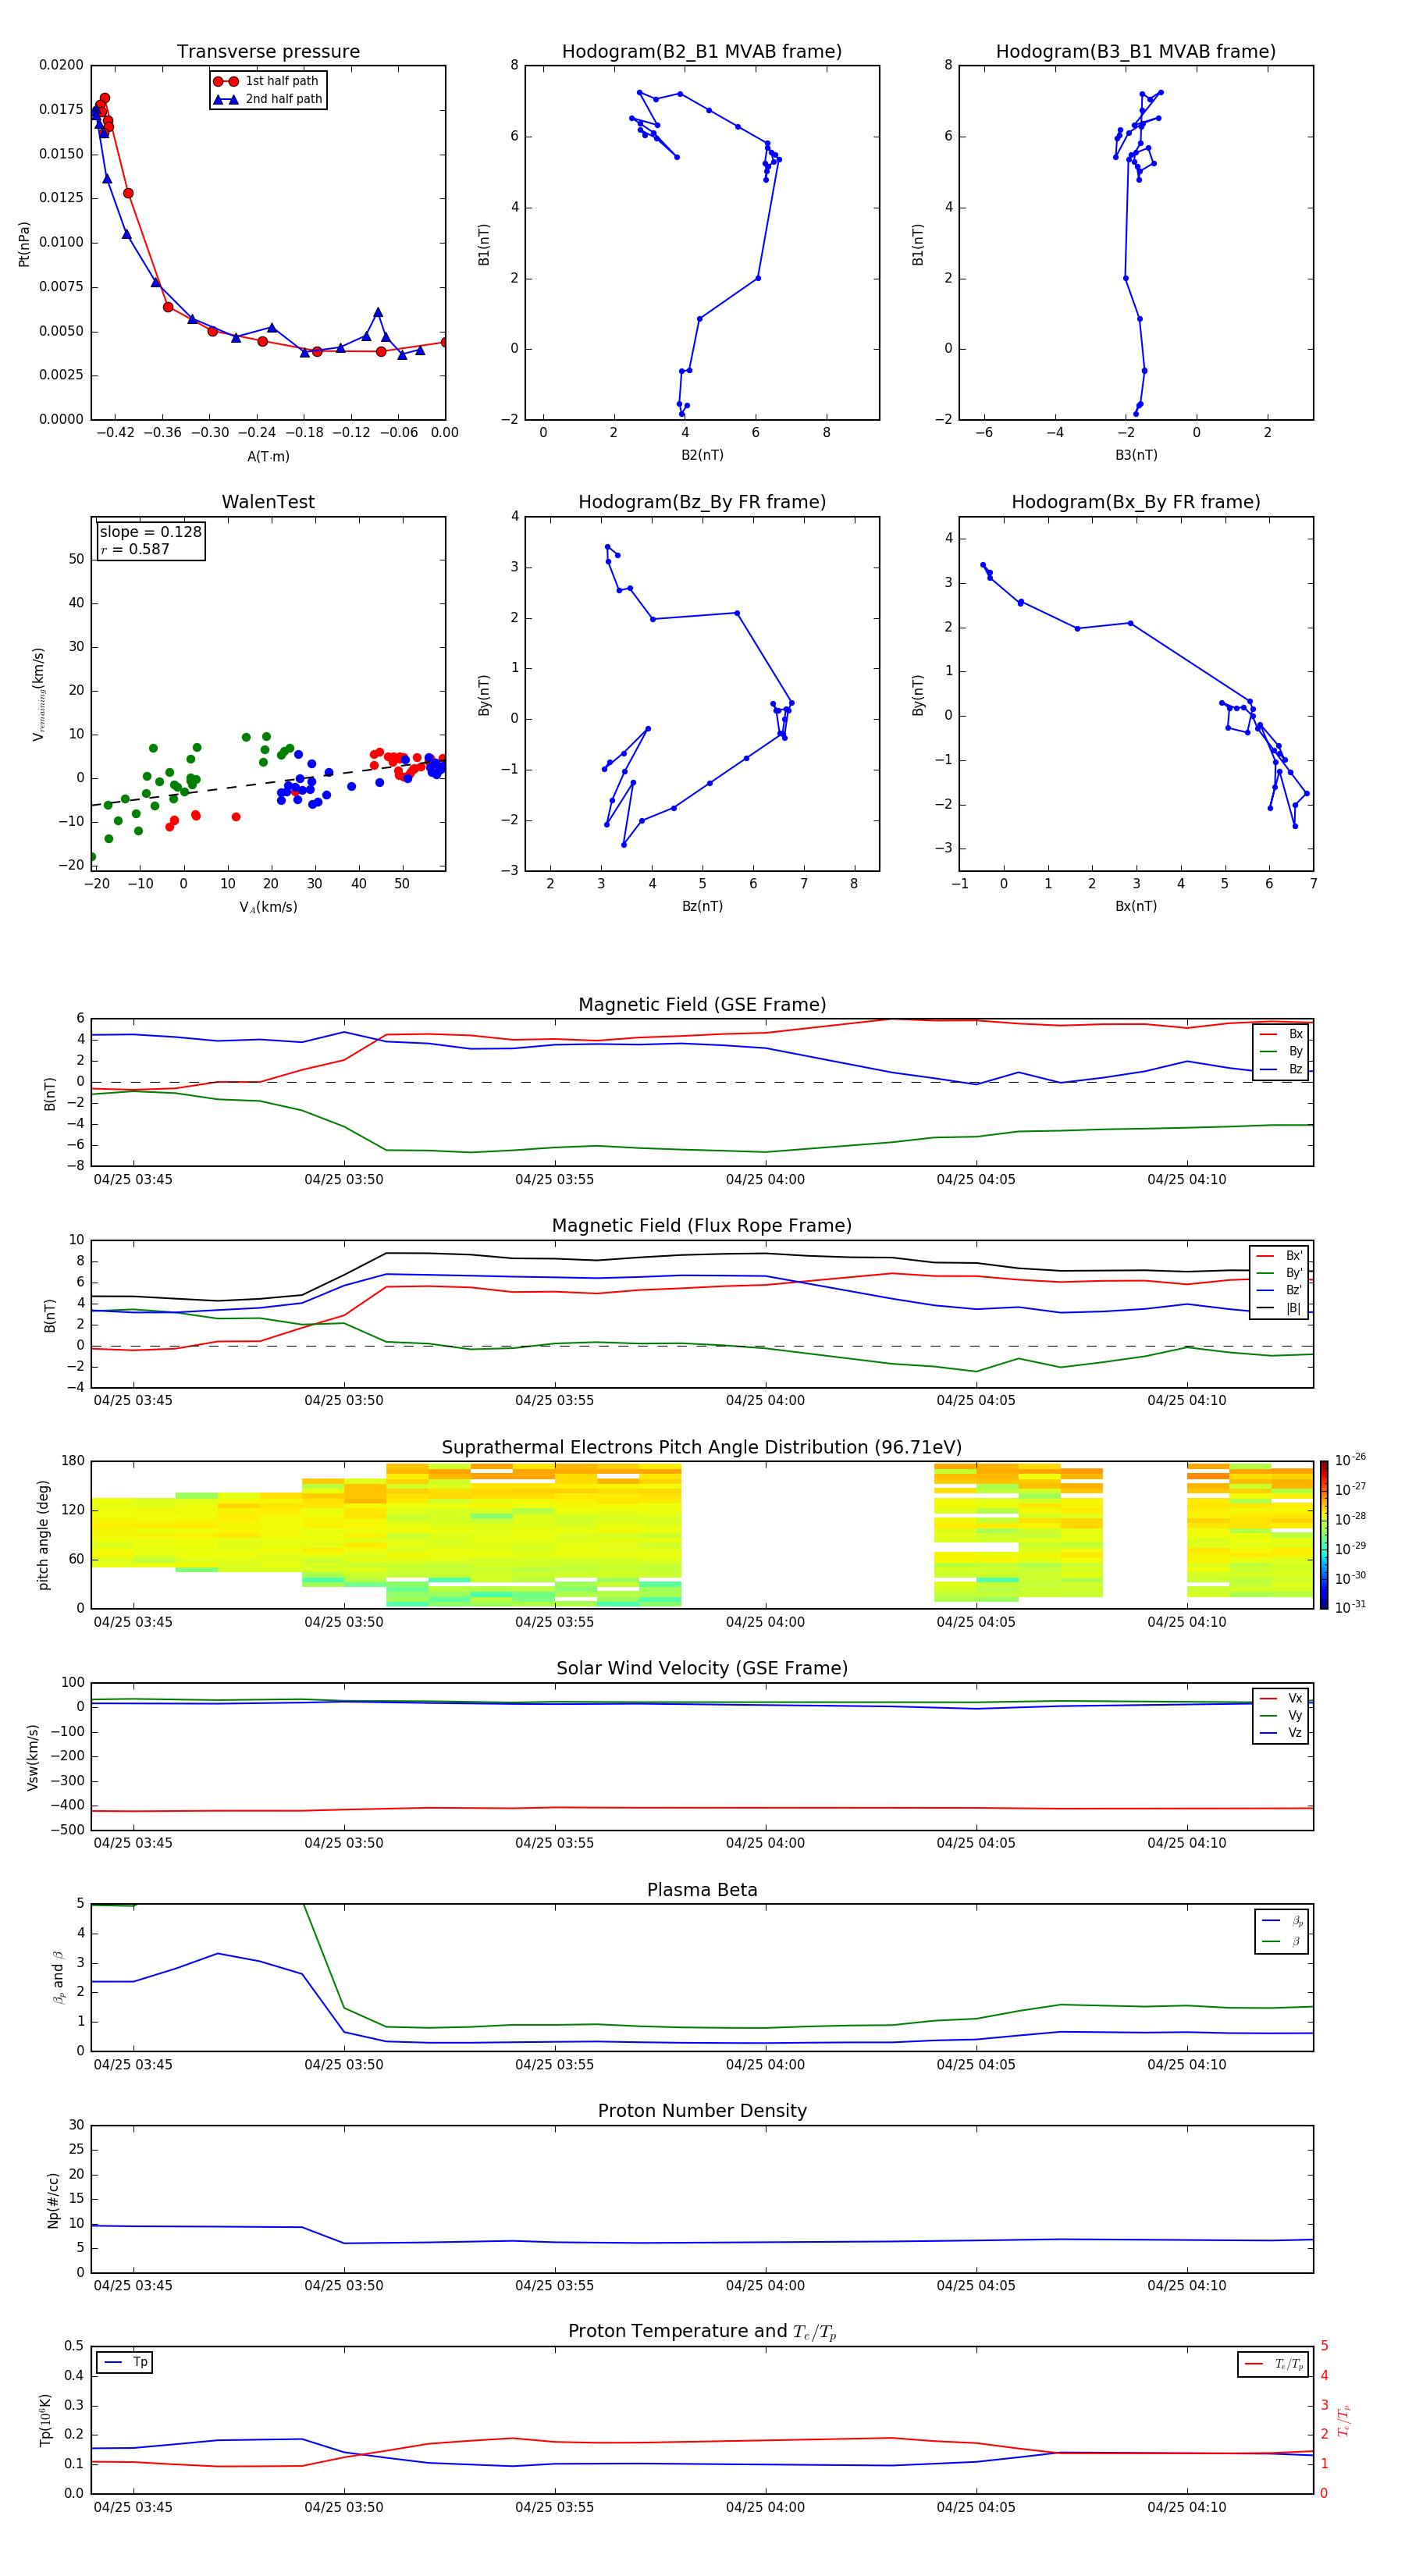Select |B| legend entry in Flux Rope plot

[x=1279, y=1308]
